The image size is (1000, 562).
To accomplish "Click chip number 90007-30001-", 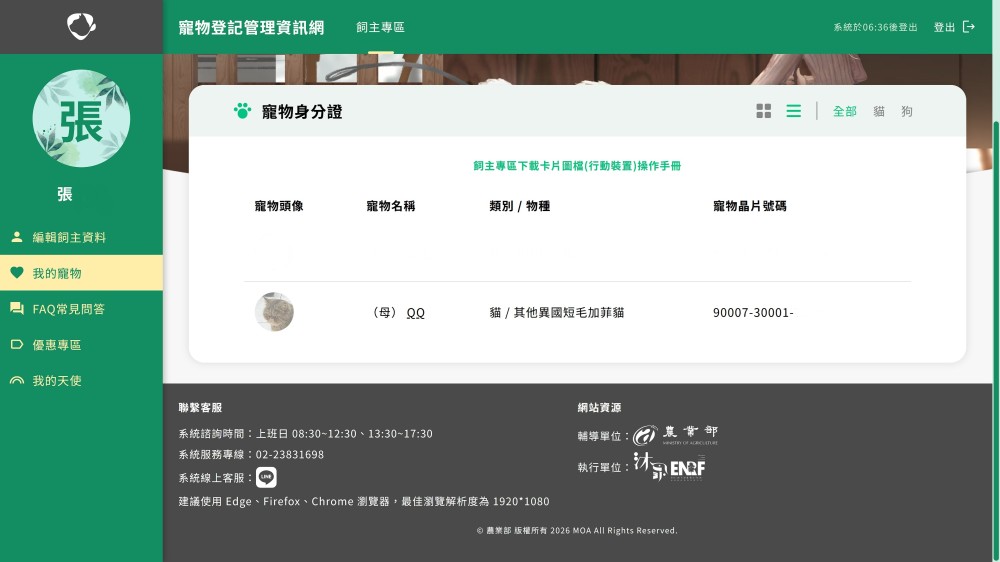I will point(753,313).
